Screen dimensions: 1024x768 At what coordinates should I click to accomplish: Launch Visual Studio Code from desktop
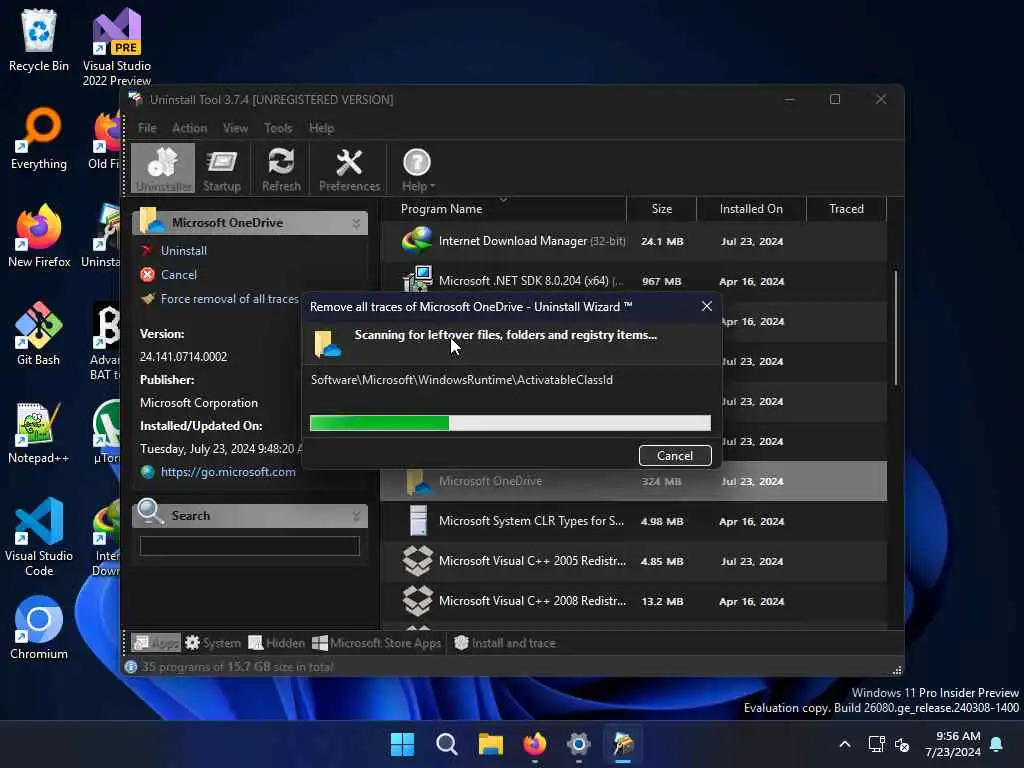39,537
